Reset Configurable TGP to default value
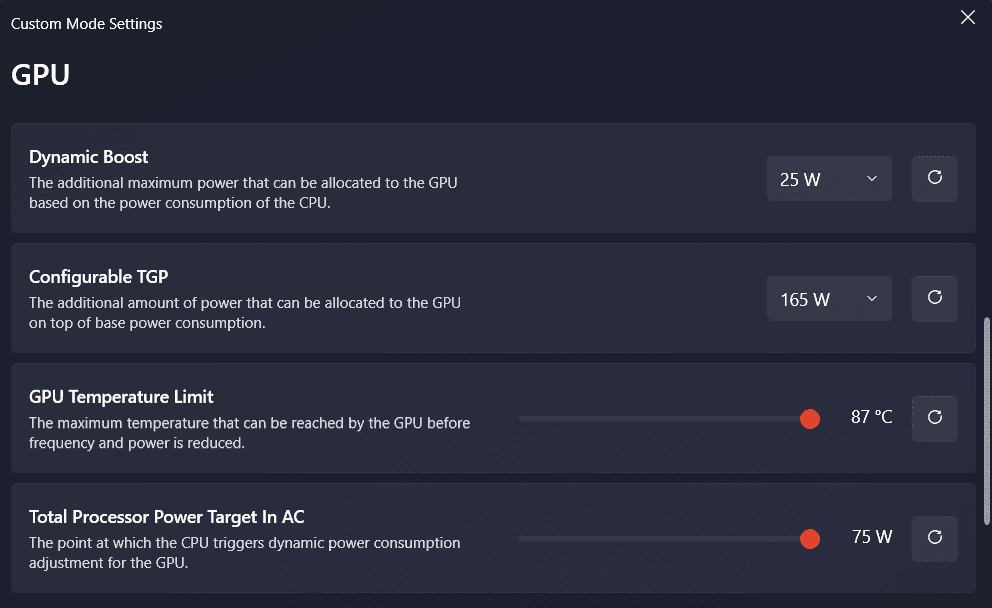The width and height of the screenshot is (992, 608). click(934, 298)
